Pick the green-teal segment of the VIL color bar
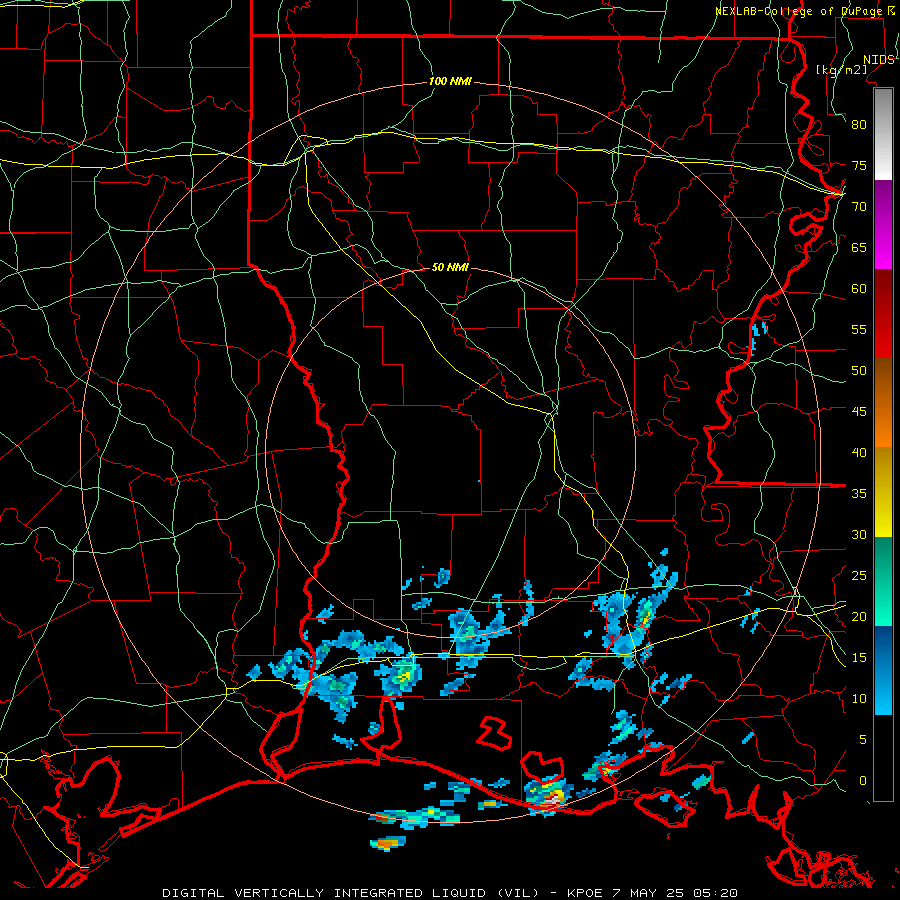This screenshot has height=900, width=900. click(x=883, y=581)
